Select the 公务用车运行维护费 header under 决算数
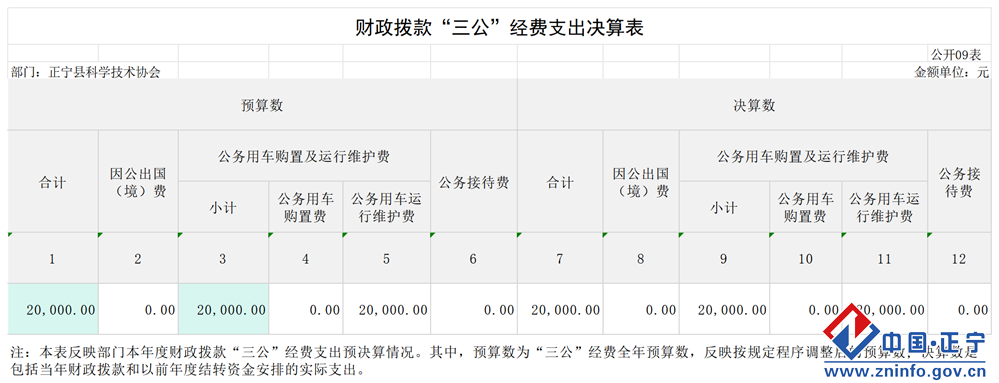Viewport: 999px width, 383px height. coord(885,208)
